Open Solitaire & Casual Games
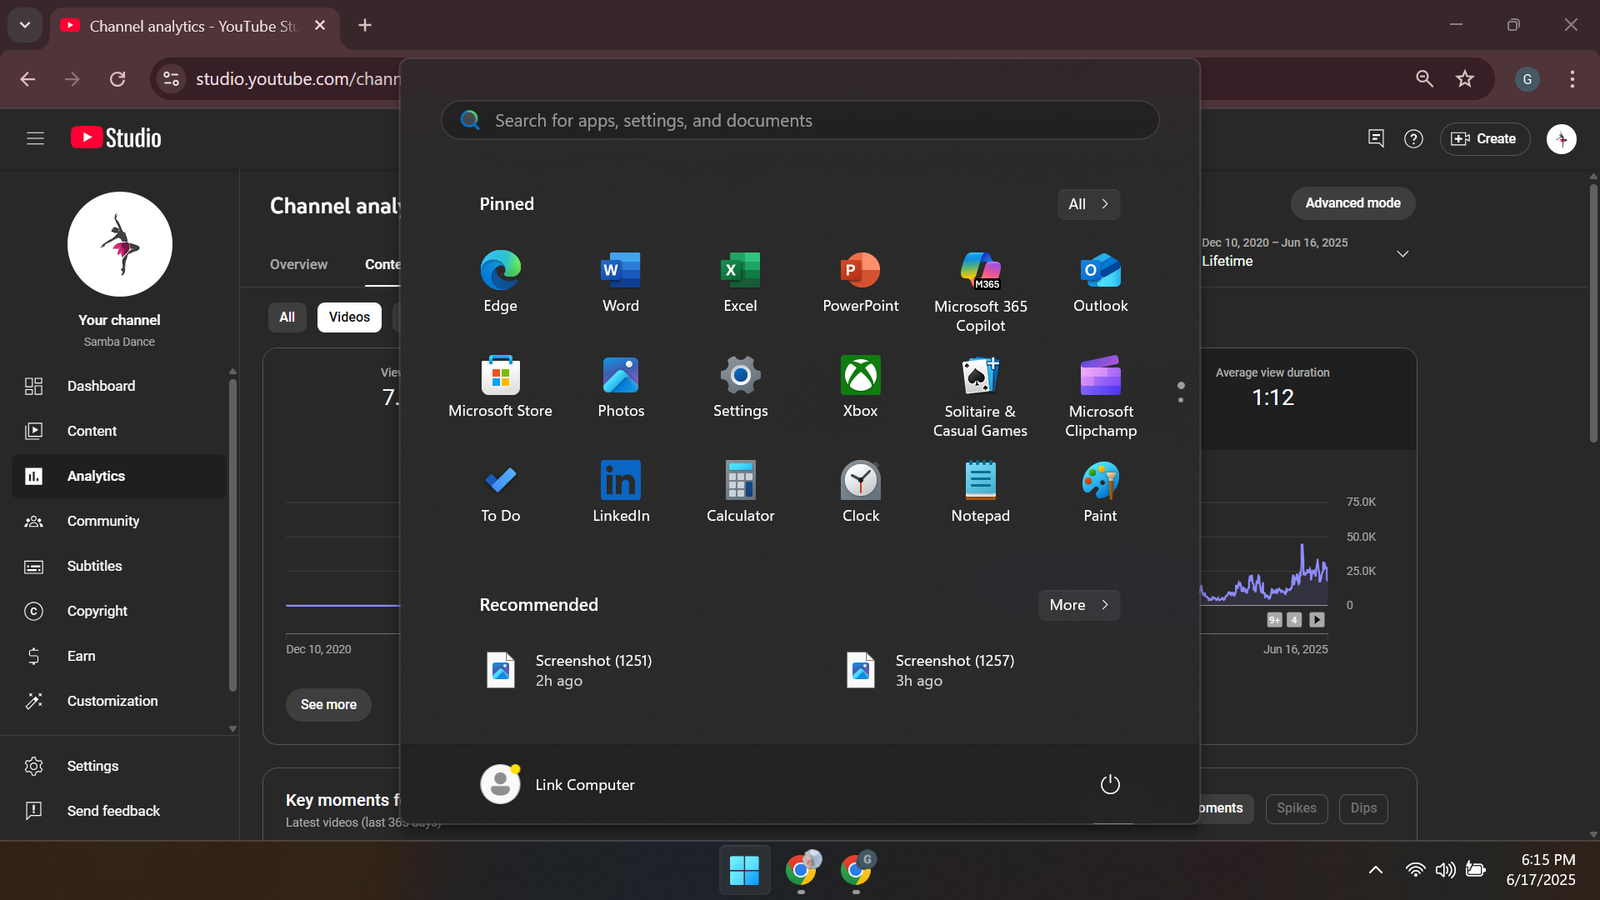1600x900 pixels. (x=980, y=396)
